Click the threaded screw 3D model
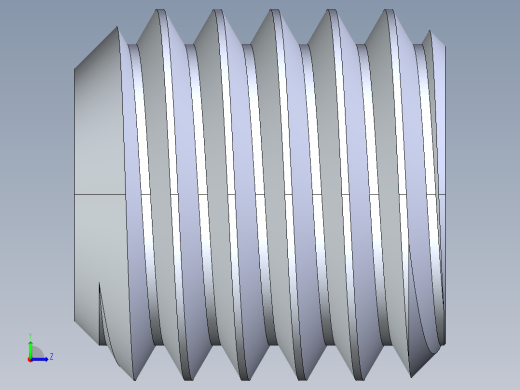 tap(260, 195)
